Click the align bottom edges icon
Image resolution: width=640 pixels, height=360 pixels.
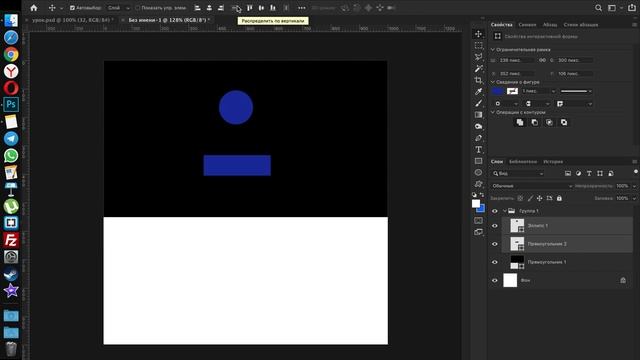(x=273, y=8)
